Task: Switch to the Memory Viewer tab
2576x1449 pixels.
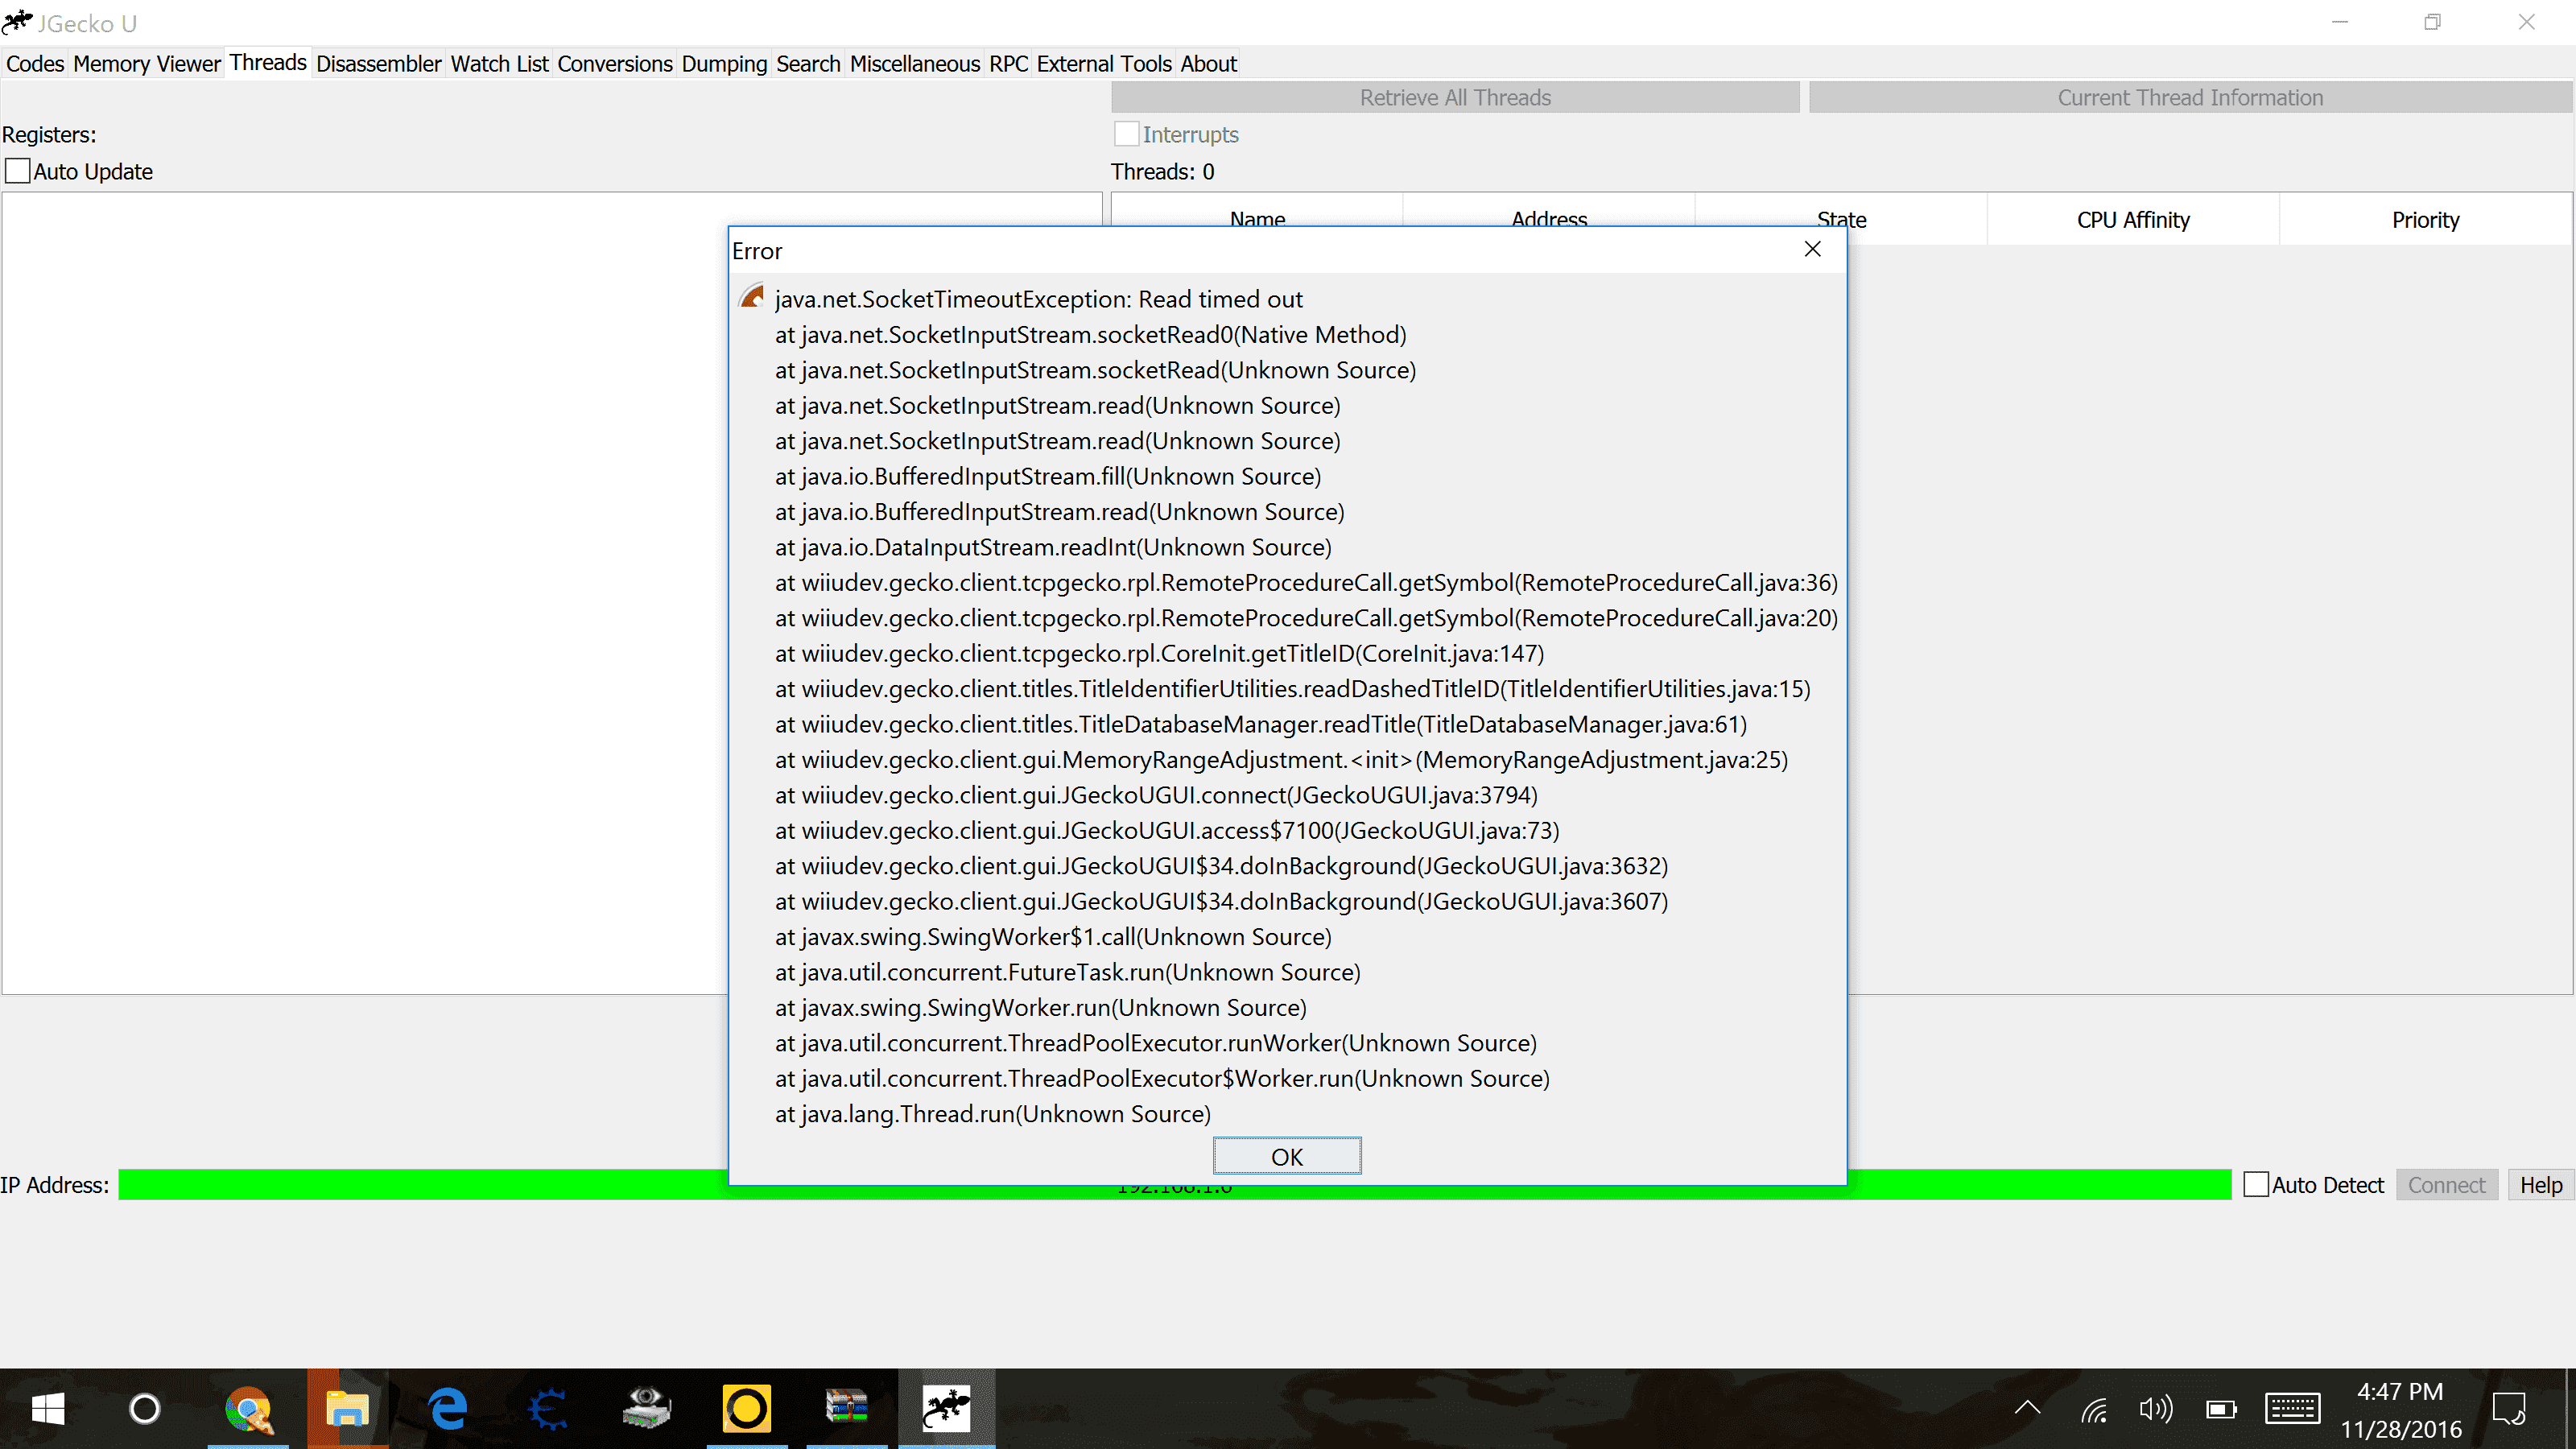Action: click(147, 64)
